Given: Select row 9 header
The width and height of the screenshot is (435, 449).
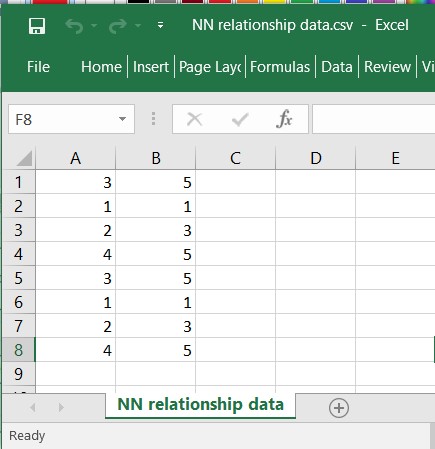Looking at the screenshot, I should tap(19, 374).
